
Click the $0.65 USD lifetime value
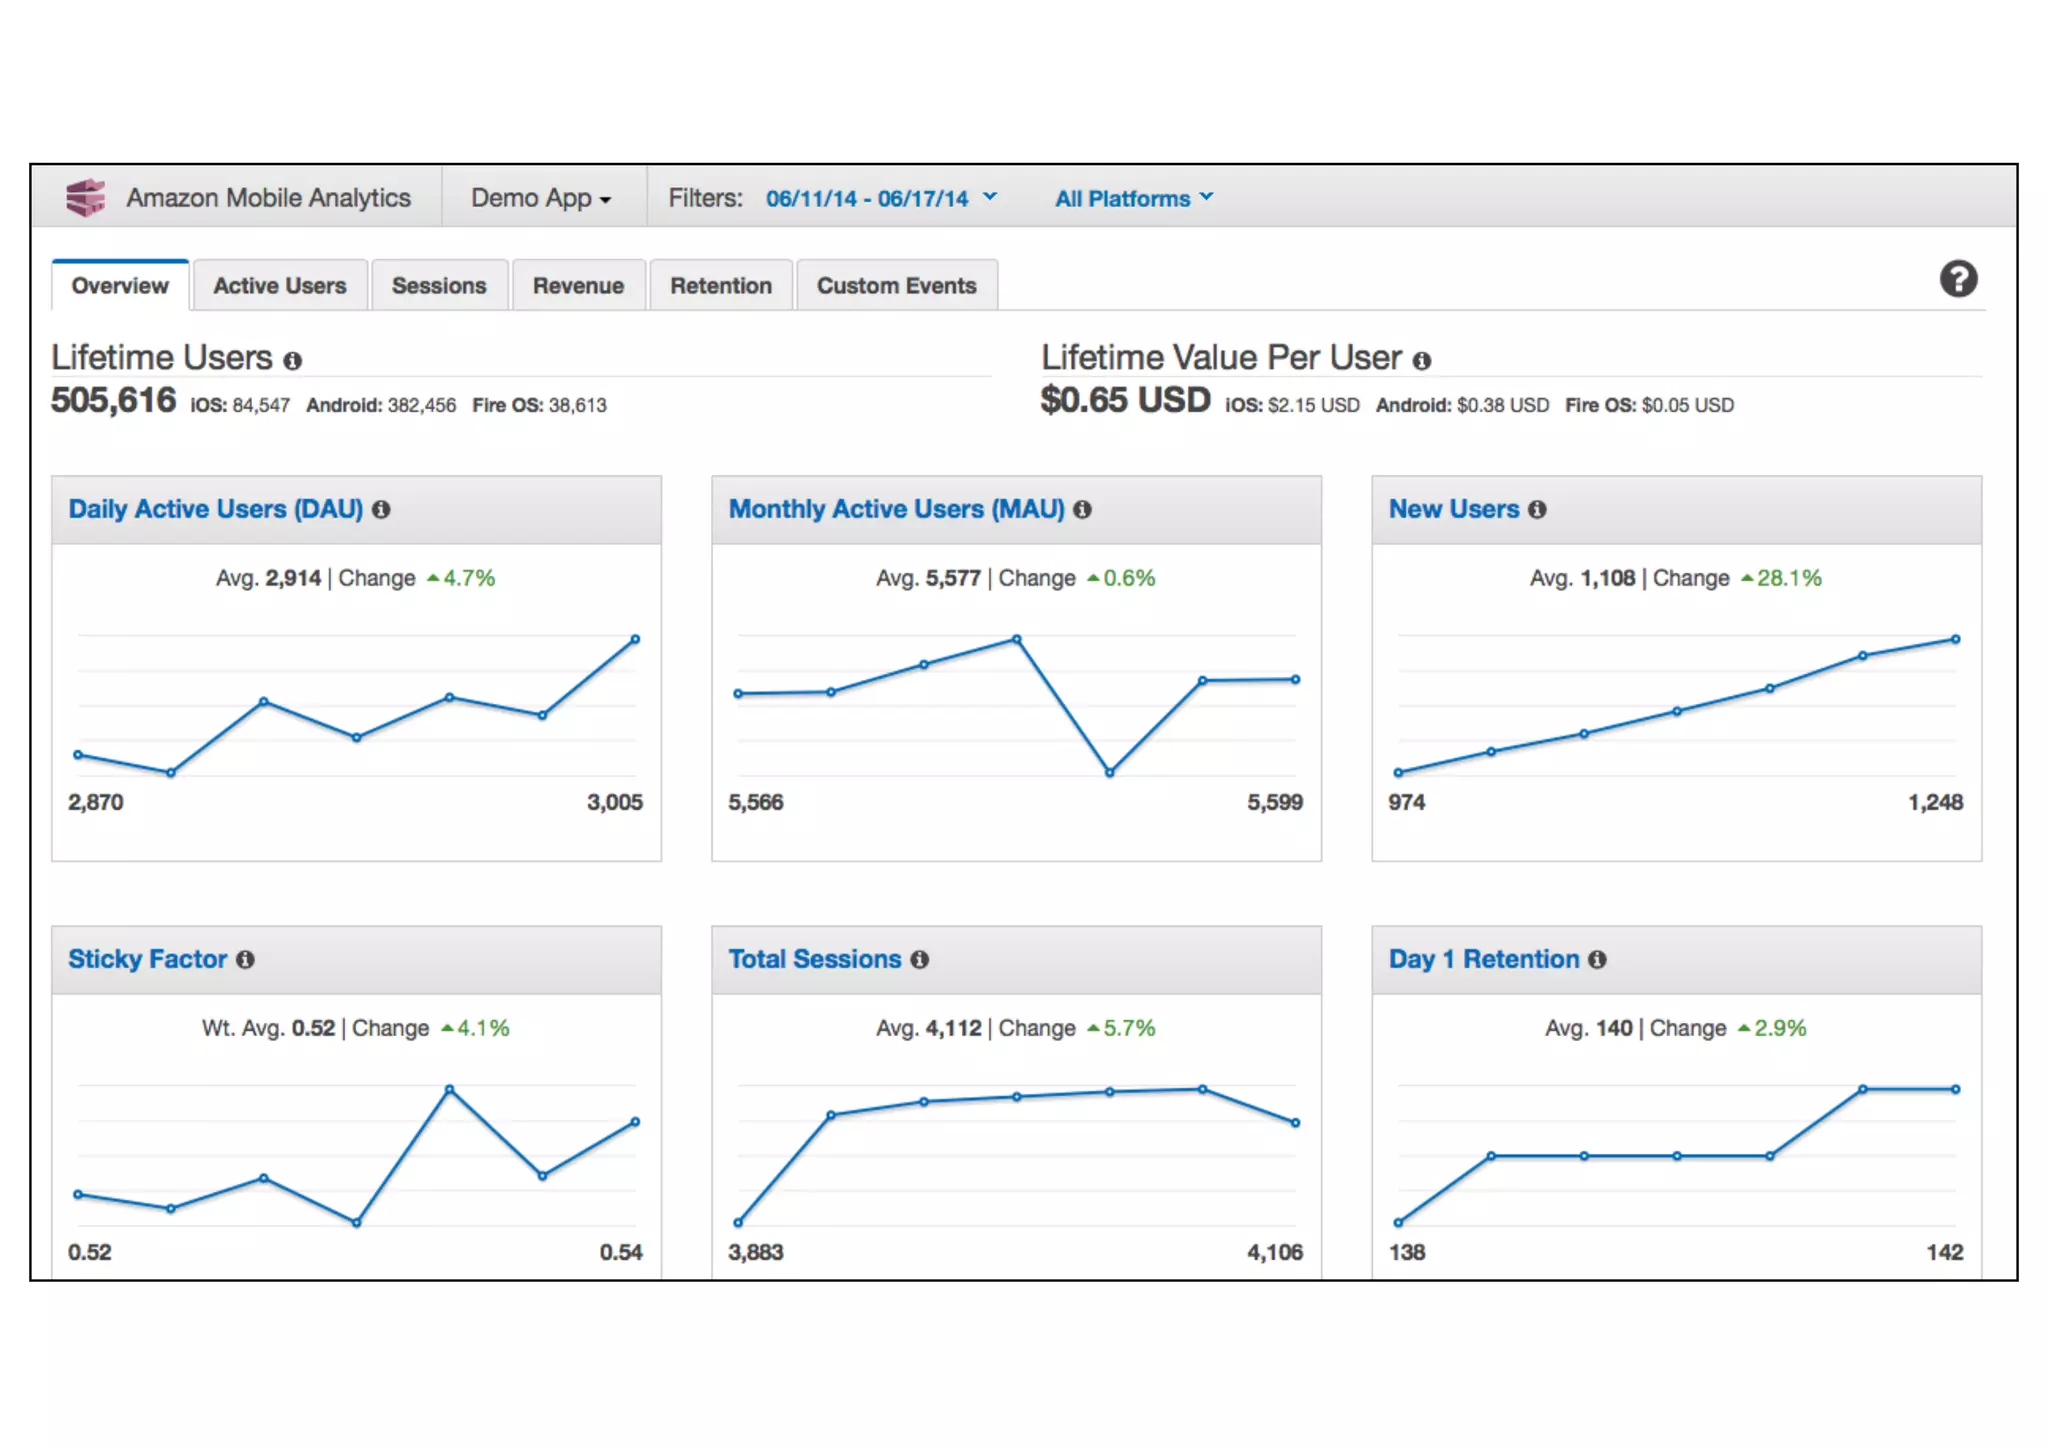coord(1125,401)
